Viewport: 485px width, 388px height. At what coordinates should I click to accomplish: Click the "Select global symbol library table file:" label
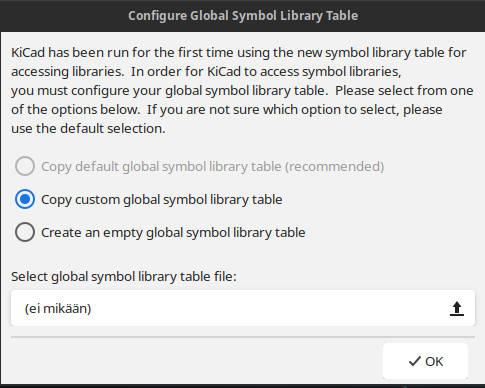124,276
